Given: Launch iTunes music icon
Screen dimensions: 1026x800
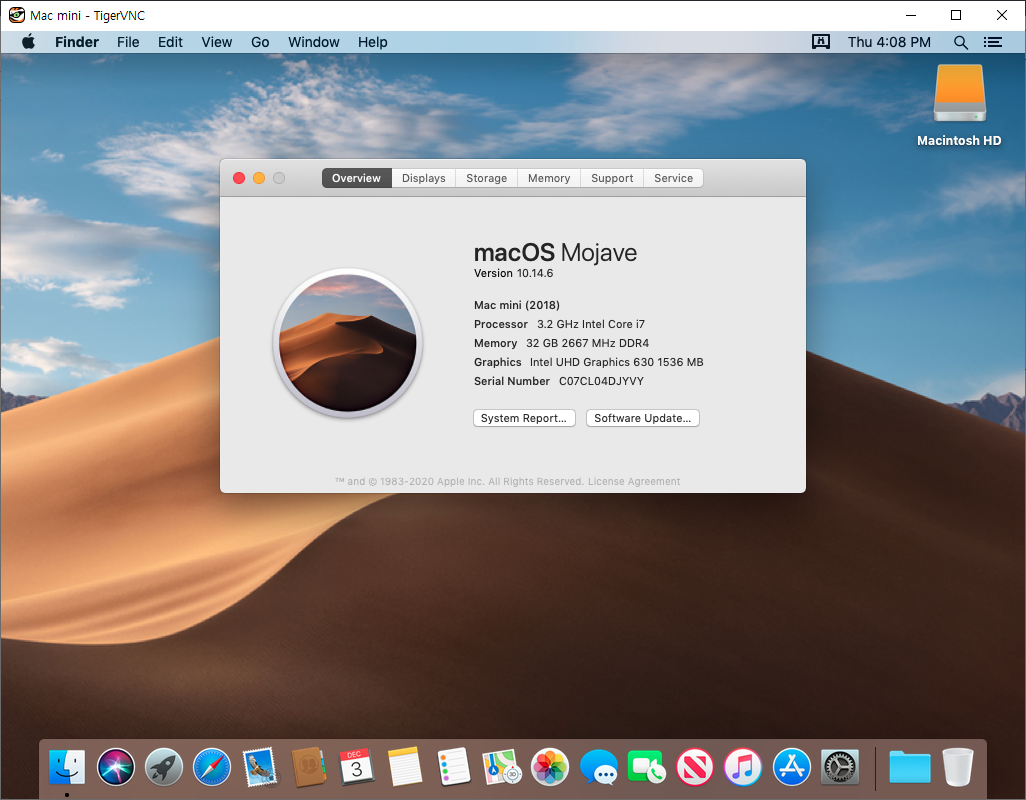Looking at the screenshot, I should [743, 767].
